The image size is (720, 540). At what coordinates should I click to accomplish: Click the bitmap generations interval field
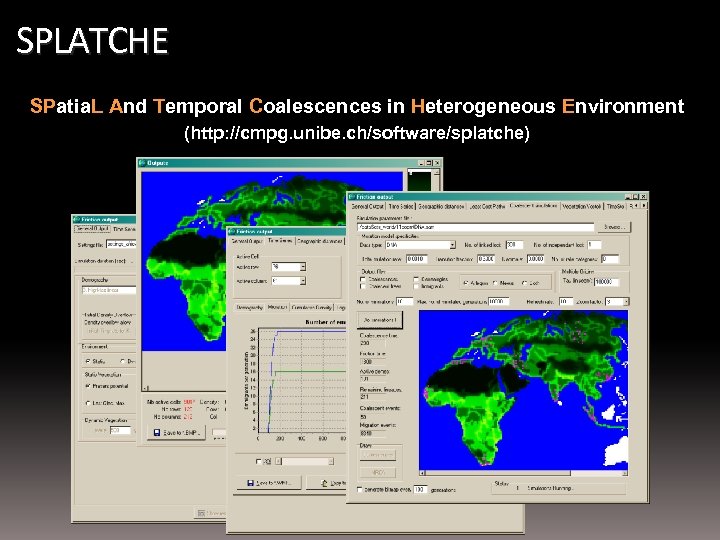[x=420, y=489]
